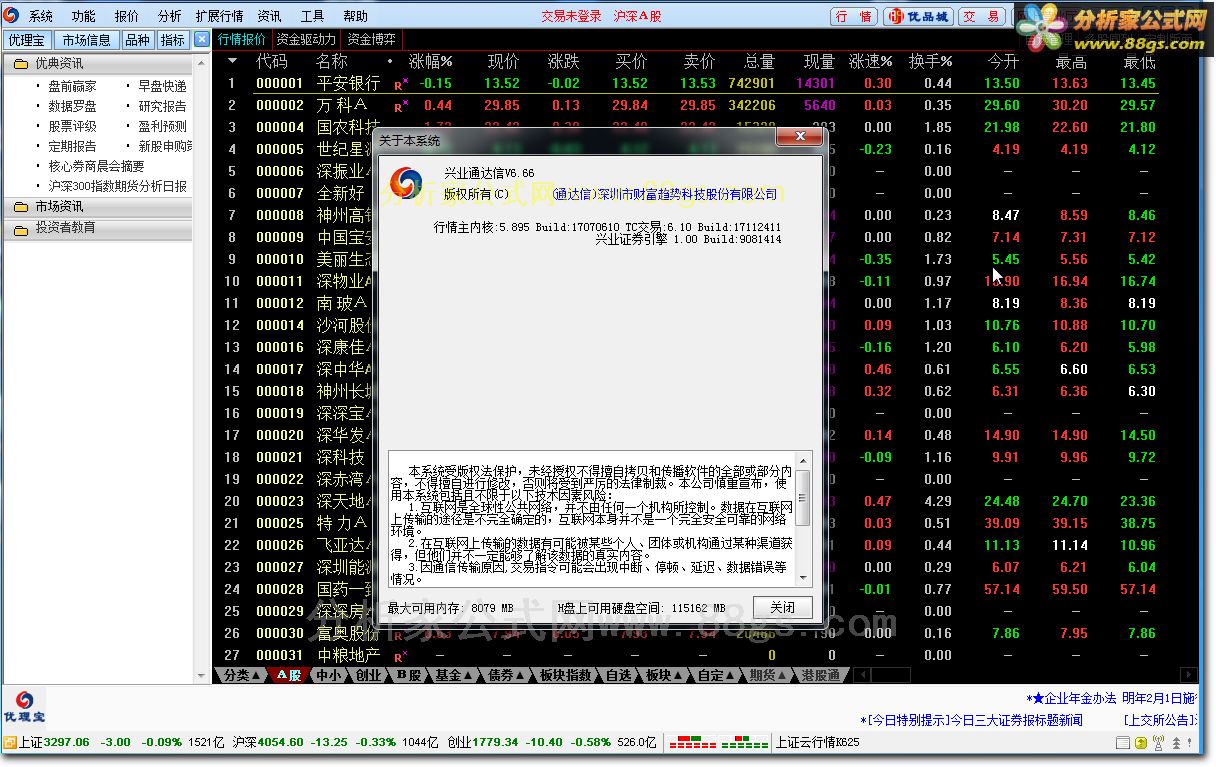Image resolution: width=1216 pixels, height=767 pixels.
Task: Open the 帮助 menu
Action: (x=356, y=17)
